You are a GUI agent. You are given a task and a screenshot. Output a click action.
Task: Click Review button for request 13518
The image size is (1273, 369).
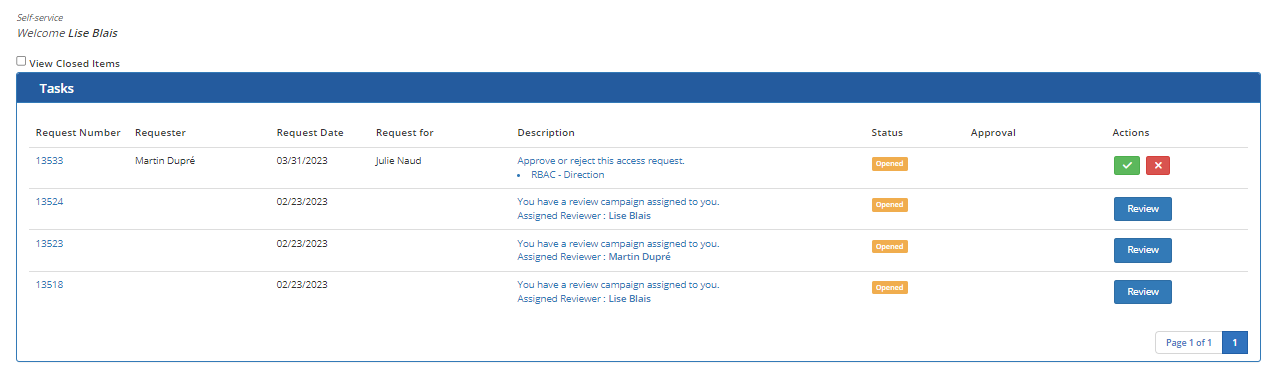[x=1142, y=292]
